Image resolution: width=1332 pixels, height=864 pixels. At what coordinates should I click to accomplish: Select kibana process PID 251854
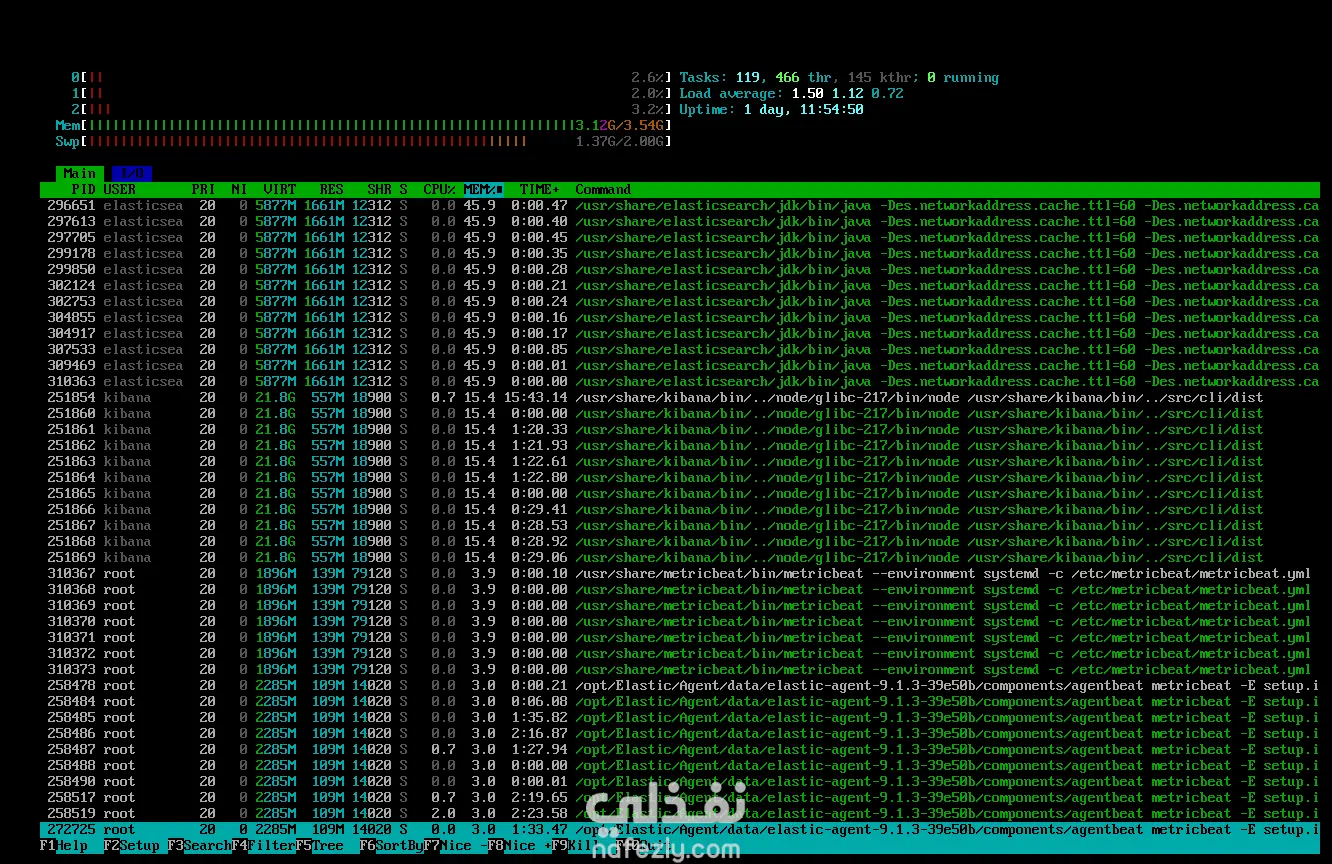pyautogui.click(x=680, y=397)
